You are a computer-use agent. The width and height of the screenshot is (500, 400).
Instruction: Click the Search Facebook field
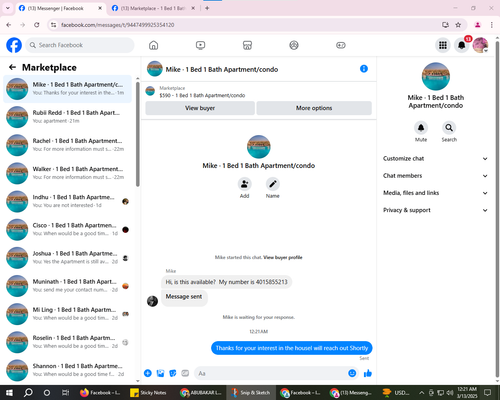[x=80, y=45]
